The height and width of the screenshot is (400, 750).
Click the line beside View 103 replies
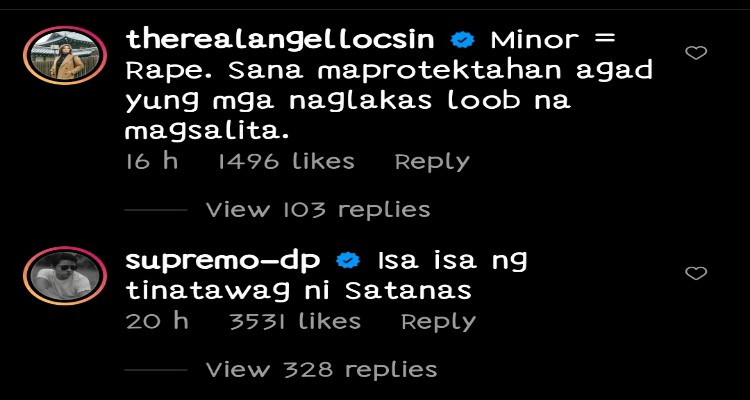pyautogui.click(x=156, y=210)
